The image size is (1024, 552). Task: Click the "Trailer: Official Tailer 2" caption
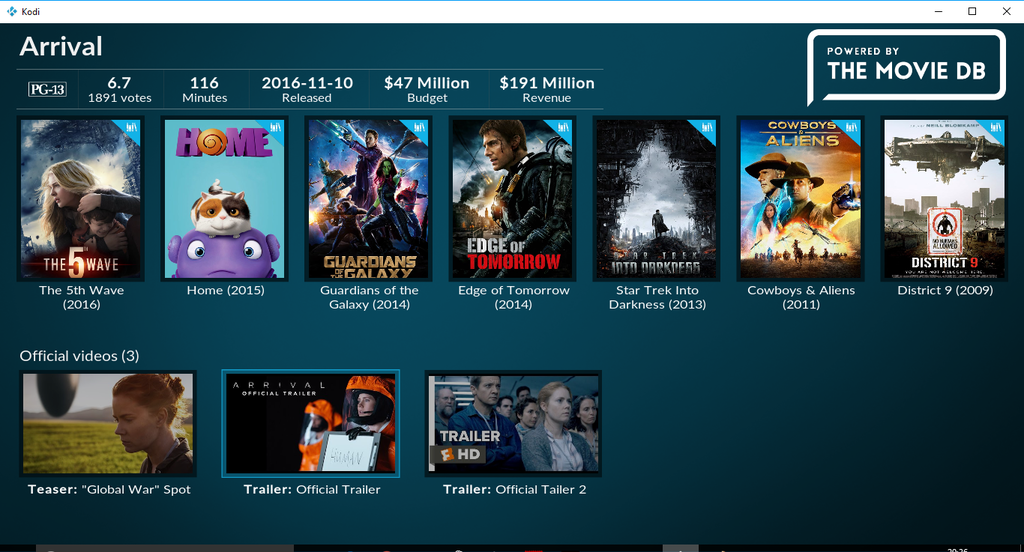514,490
